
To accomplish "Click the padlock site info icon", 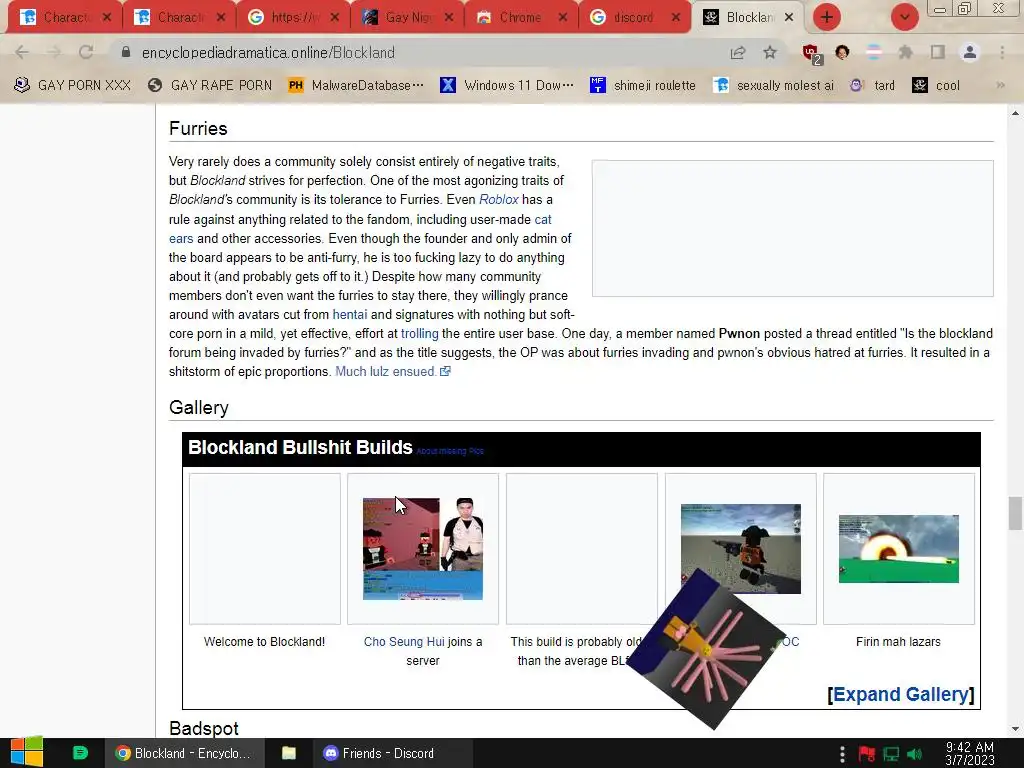I will (x=126, y=52).
